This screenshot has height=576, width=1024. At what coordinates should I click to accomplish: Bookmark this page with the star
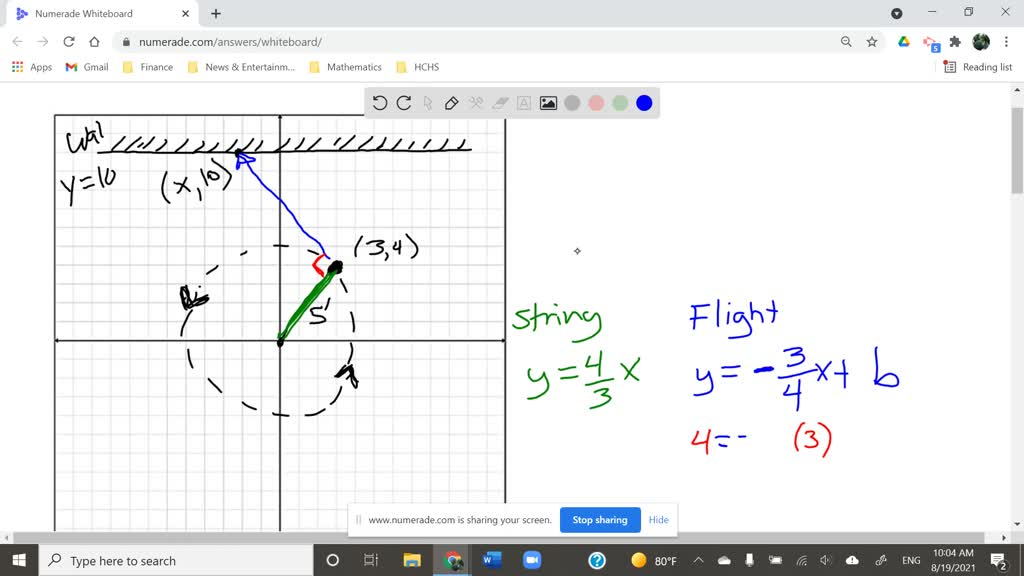[x=872, y=42]
